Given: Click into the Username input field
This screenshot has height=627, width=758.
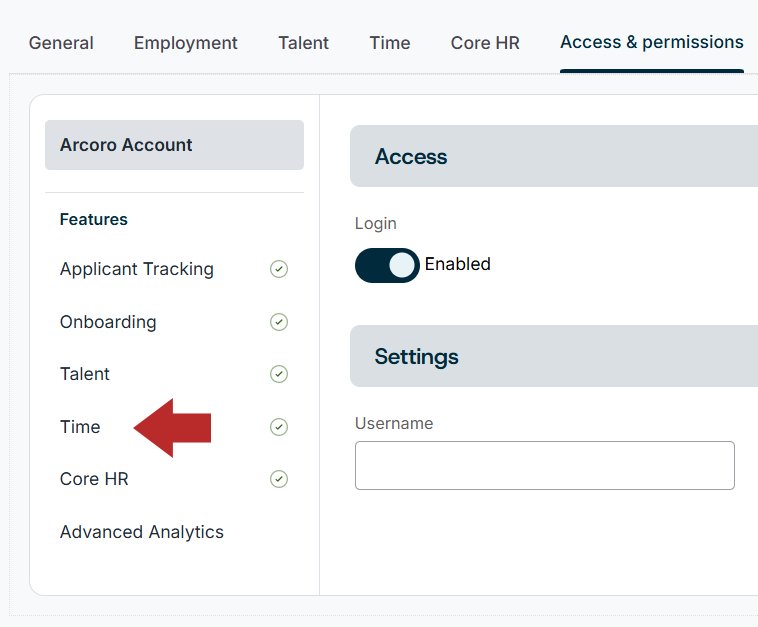Looking at the screenshot, I should (x=545, y=466).
